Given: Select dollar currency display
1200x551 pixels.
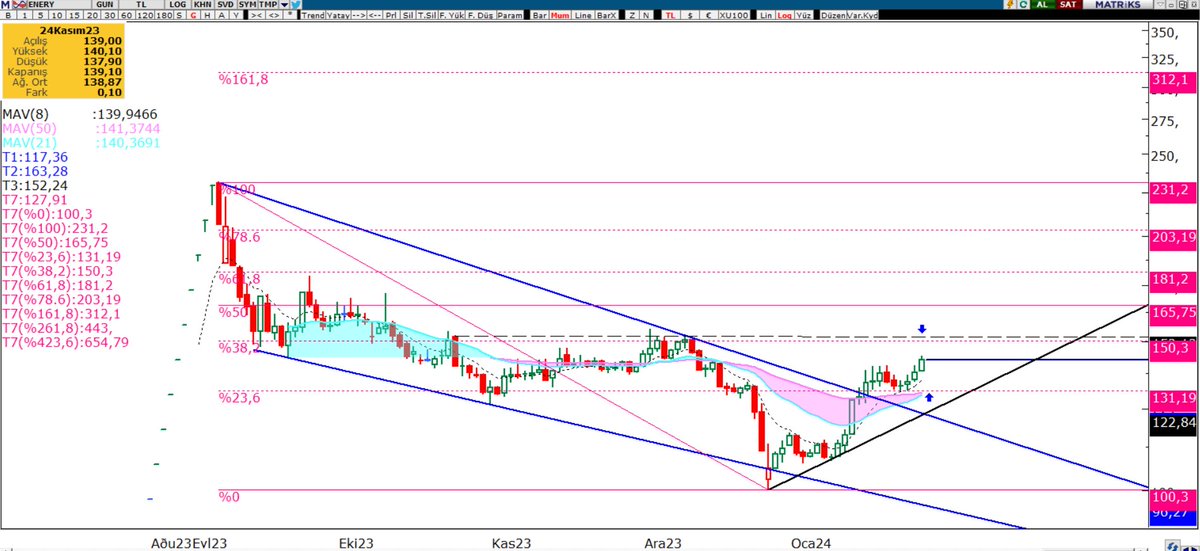Looking at the screenshot, I should coord(690,16).
